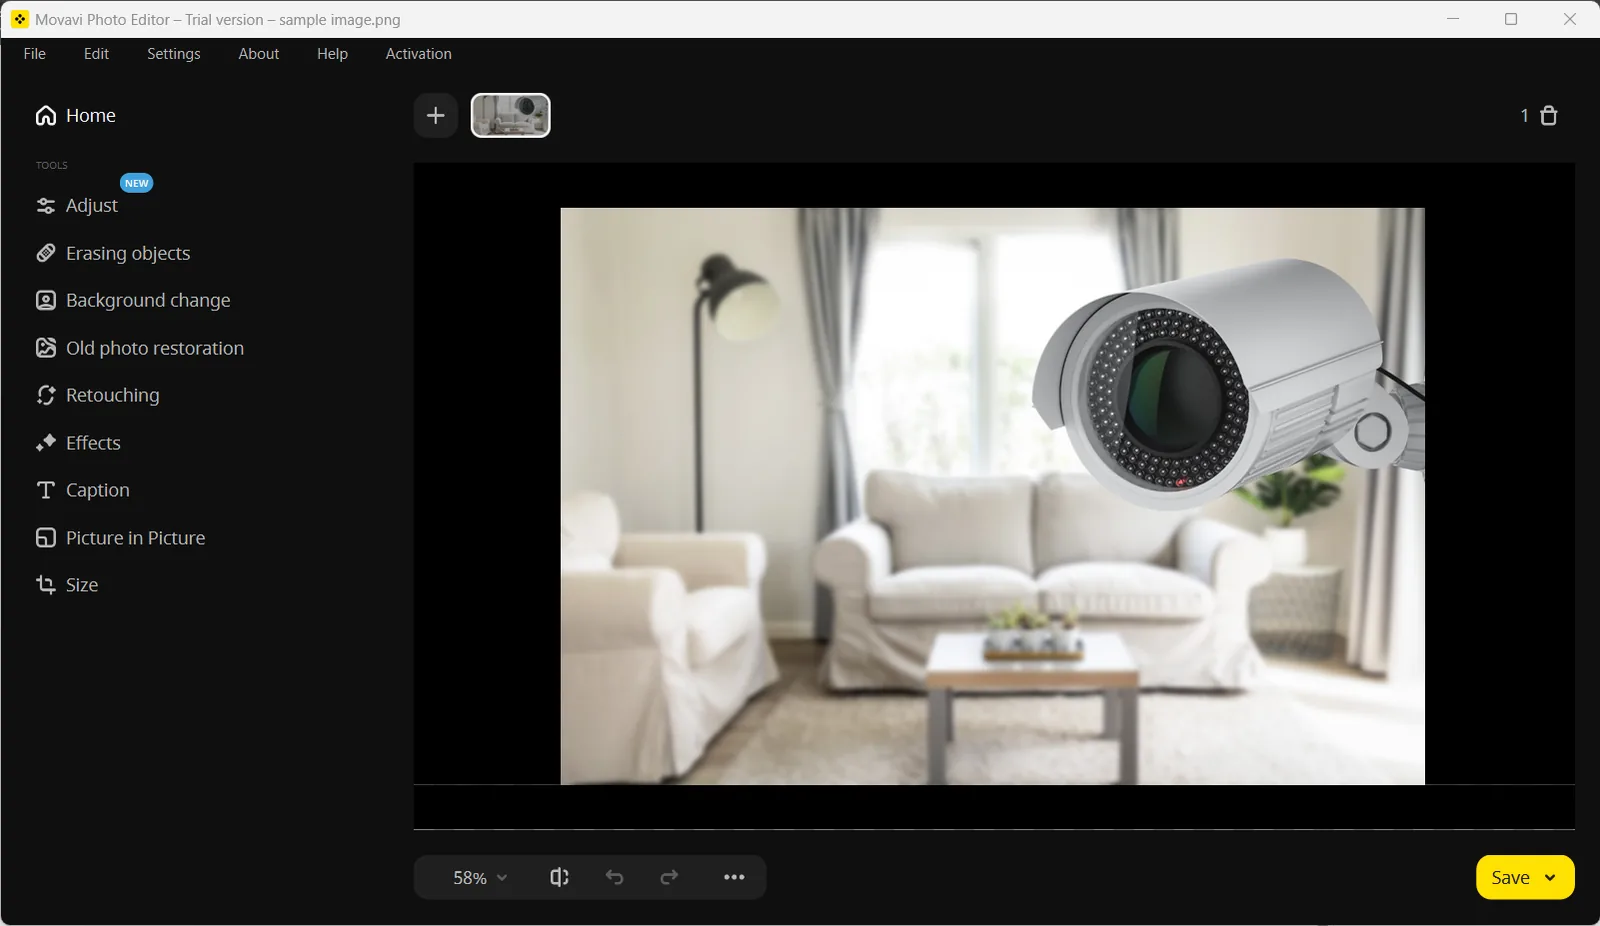This screenshot has width=1600, height=926.
Task: Add a new image with plus button
Action: [436, 116]
